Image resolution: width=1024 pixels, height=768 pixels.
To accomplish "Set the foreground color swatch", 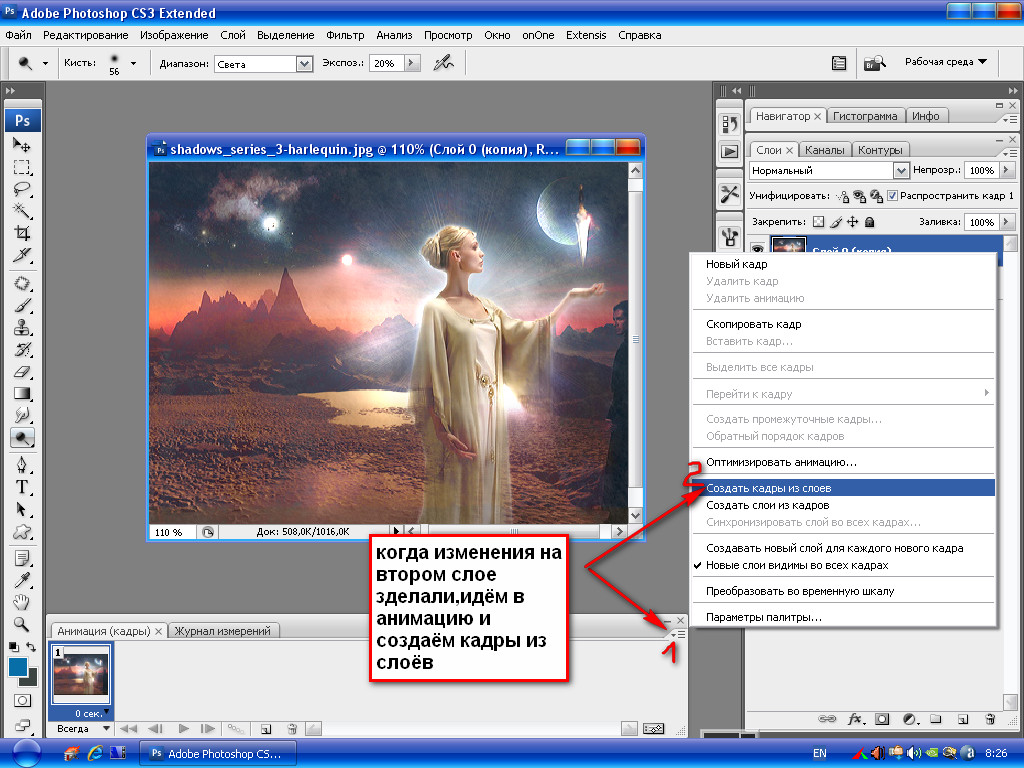I will (18, 667).
